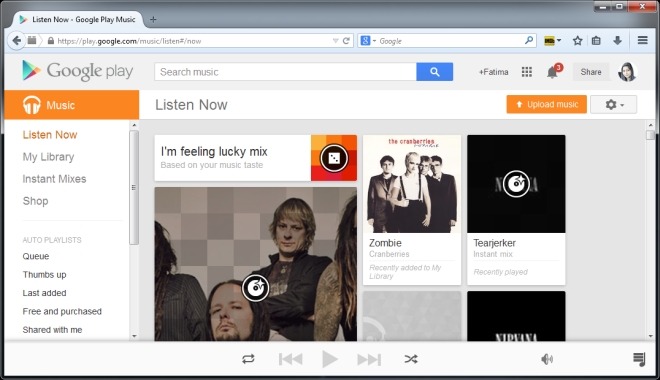Open the Thumbs up playlist

(44, 275)
